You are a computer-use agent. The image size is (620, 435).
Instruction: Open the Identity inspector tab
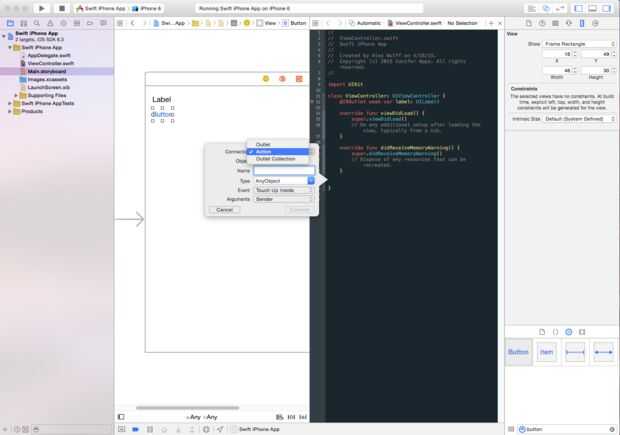[x=555, y=23]
